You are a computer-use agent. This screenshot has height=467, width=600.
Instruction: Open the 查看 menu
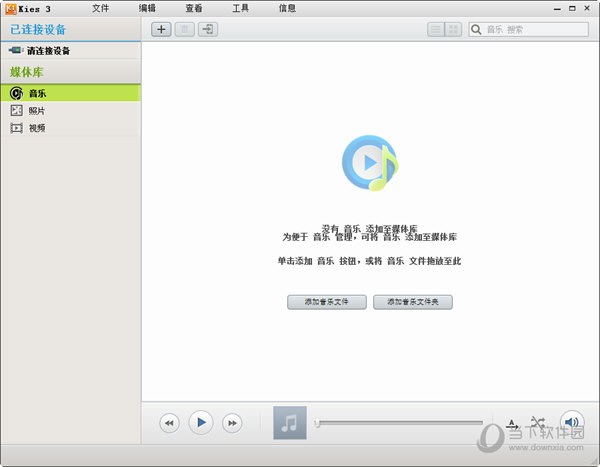[194, 8]
